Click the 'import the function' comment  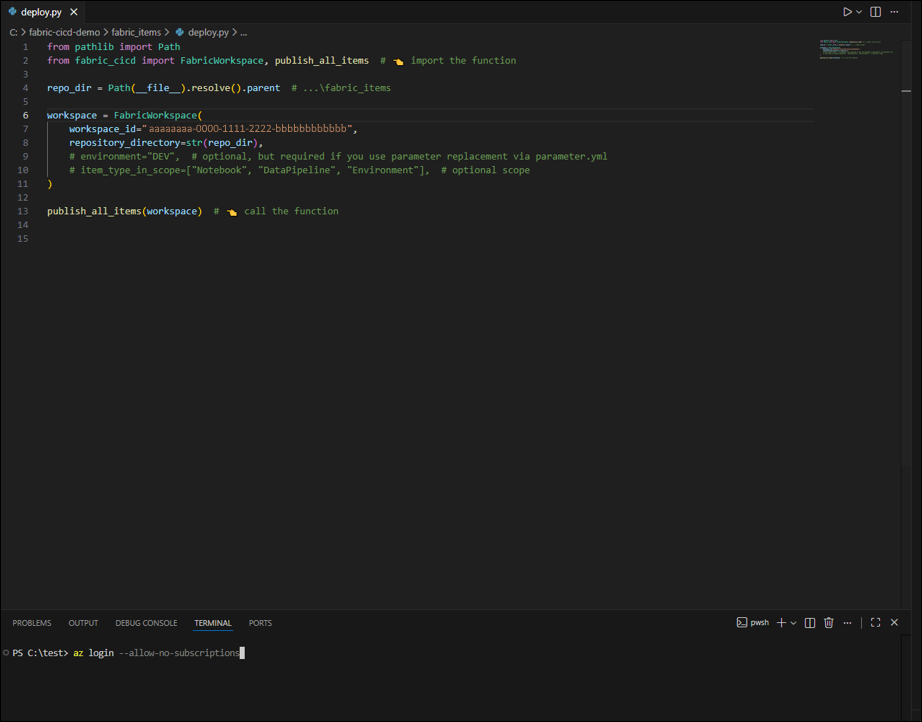[463, 61]
